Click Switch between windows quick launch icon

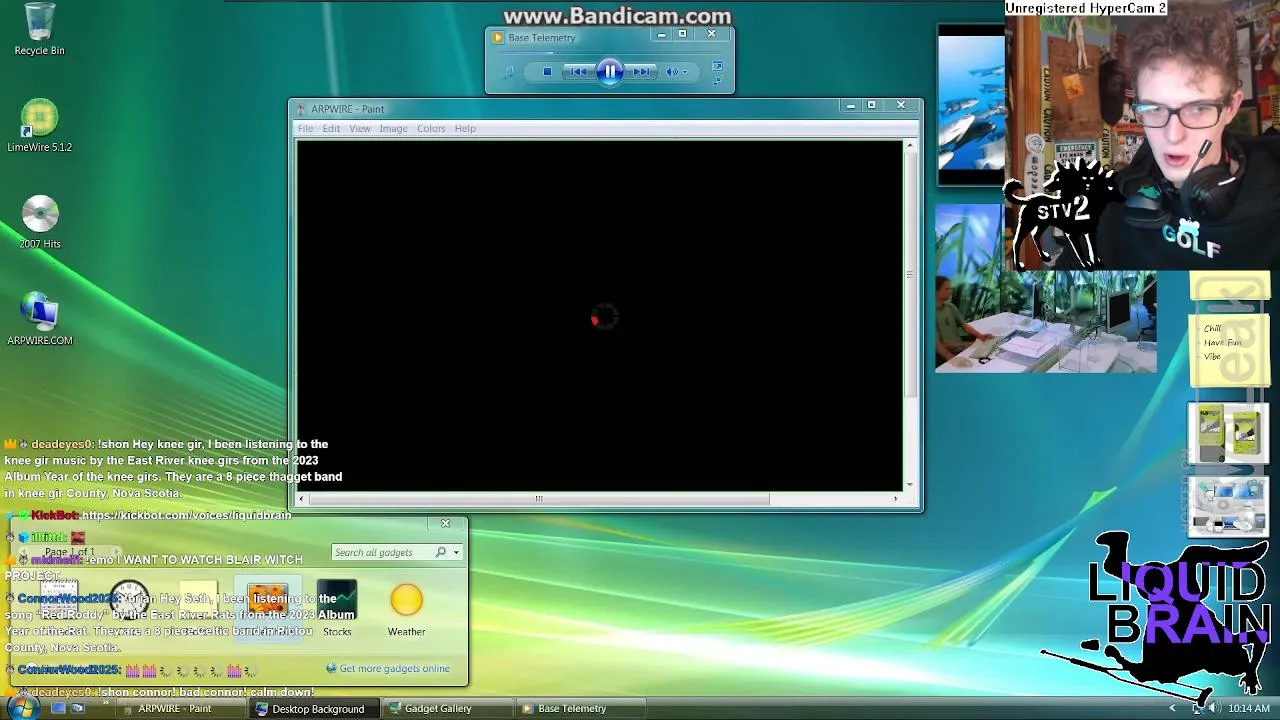coord(78,708)
